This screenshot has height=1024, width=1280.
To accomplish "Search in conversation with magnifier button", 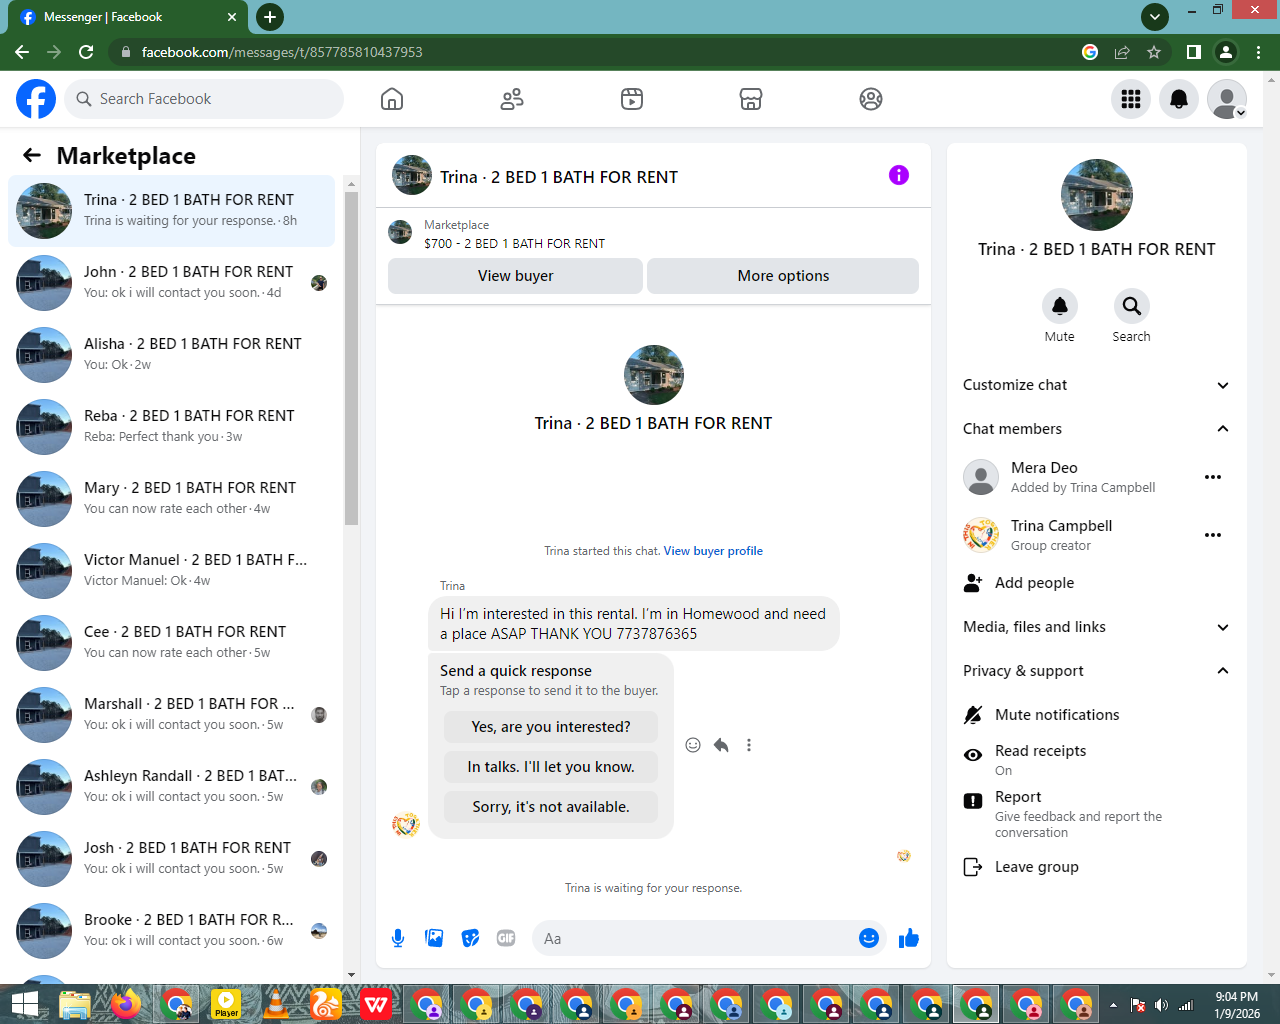I will (1131, 306).
